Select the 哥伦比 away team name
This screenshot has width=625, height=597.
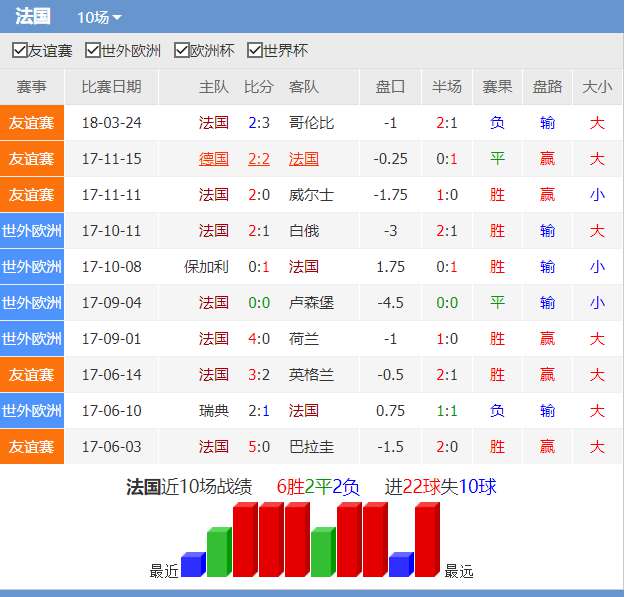point(311,123)
